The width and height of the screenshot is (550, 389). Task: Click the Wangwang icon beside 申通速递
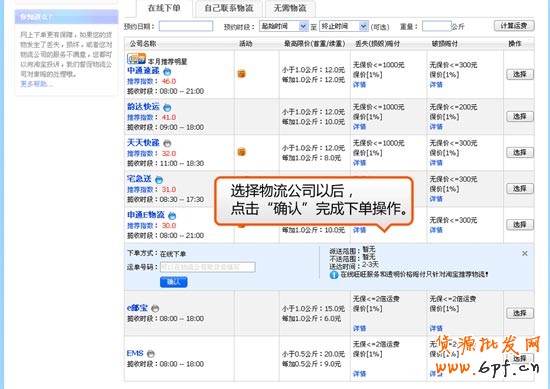[x=167, y=72]
